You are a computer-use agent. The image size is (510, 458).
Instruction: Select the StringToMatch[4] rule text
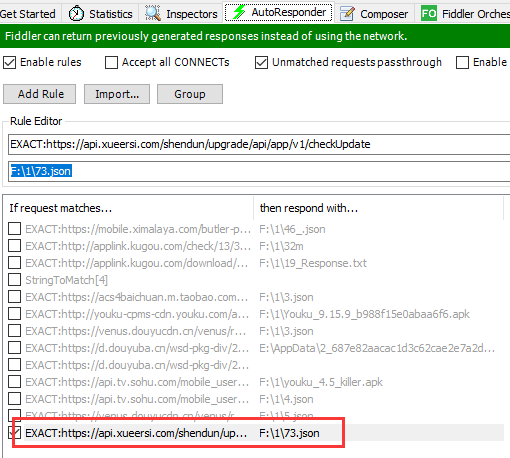67,280
